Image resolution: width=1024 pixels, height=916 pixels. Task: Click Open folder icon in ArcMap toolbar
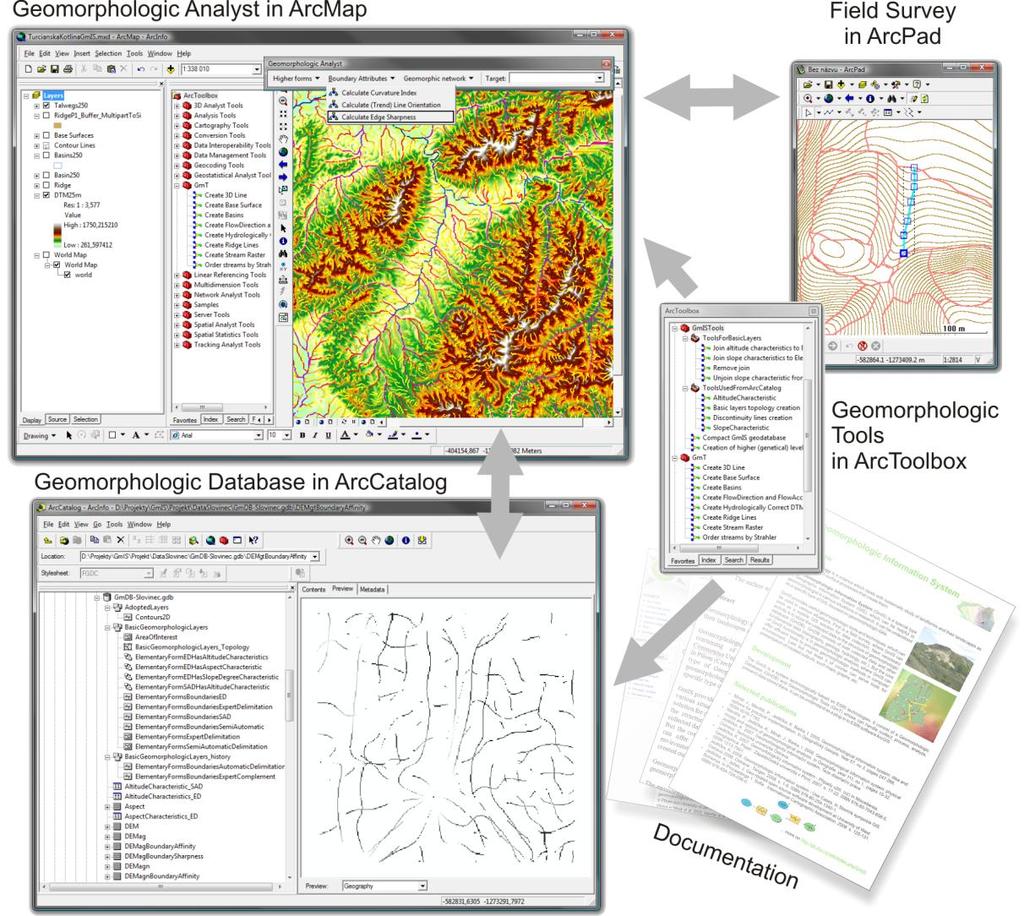click(x=42, y=69)
